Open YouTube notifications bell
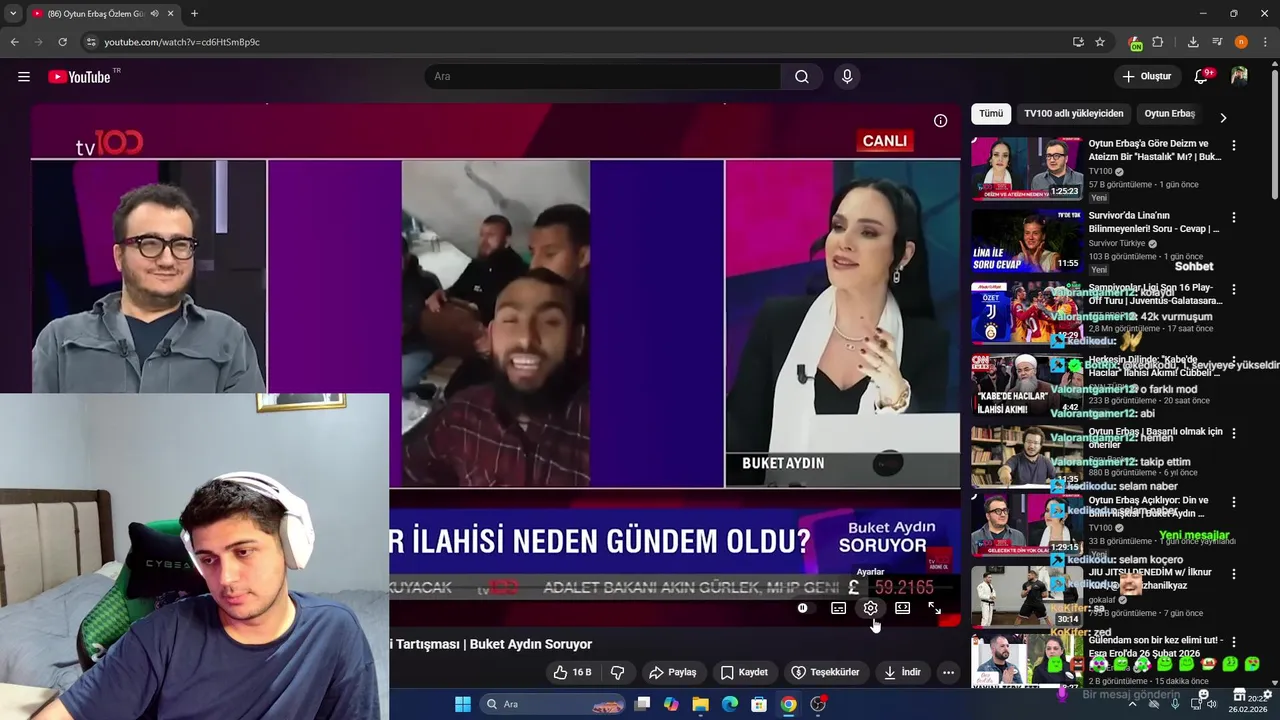1280x720 pixels. [x=1201, y=77]
